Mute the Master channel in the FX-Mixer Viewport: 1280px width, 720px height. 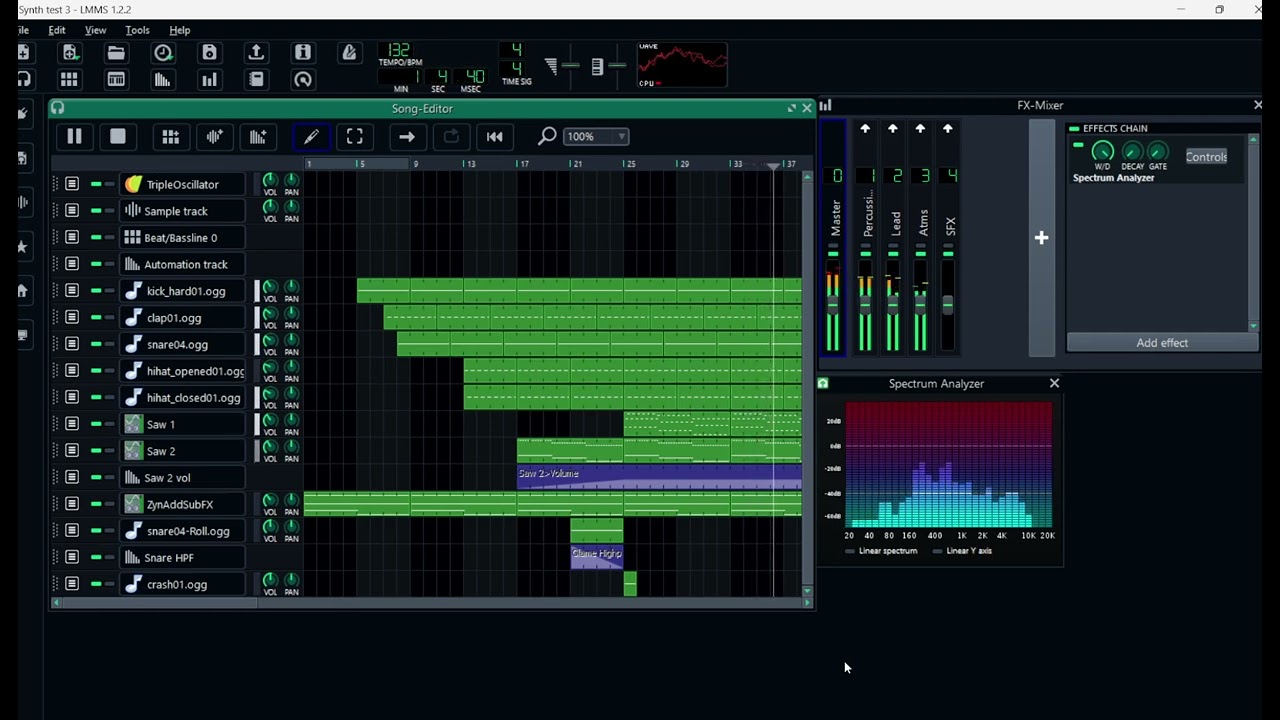pos(833,255)
